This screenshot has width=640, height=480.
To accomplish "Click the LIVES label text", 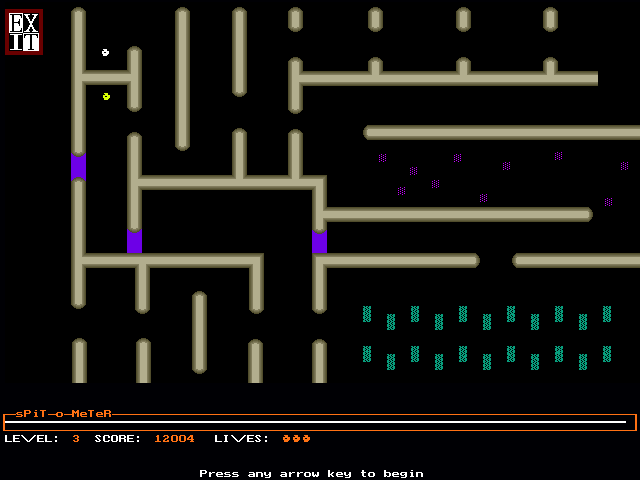I will click(x=241, y=438).
